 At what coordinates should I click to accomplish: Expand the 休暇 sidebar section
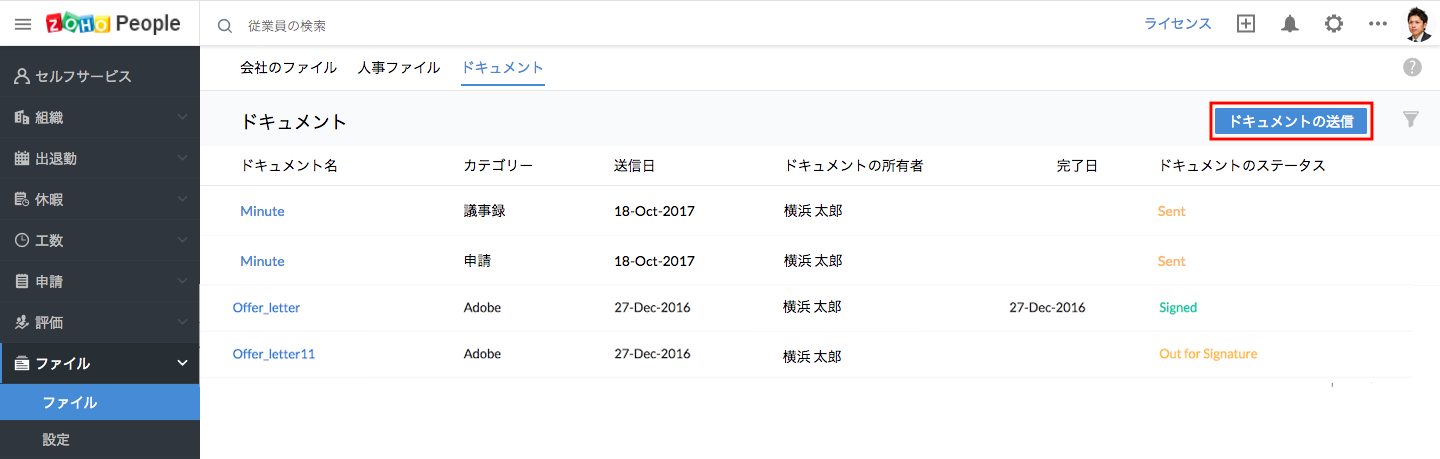coord(100,199)
